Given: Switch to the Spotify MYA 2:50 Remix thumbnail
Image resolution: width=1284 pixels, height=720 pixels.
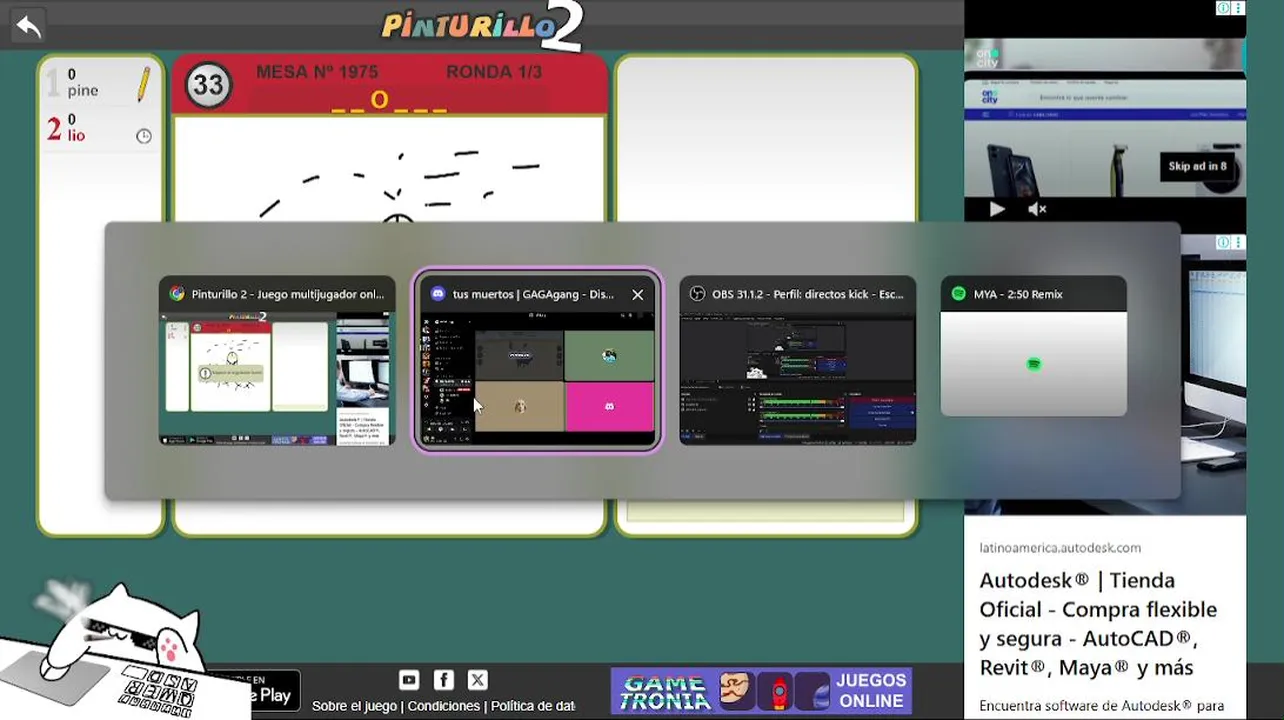Looking at the screenshot, I should [x=1033, y=347].
